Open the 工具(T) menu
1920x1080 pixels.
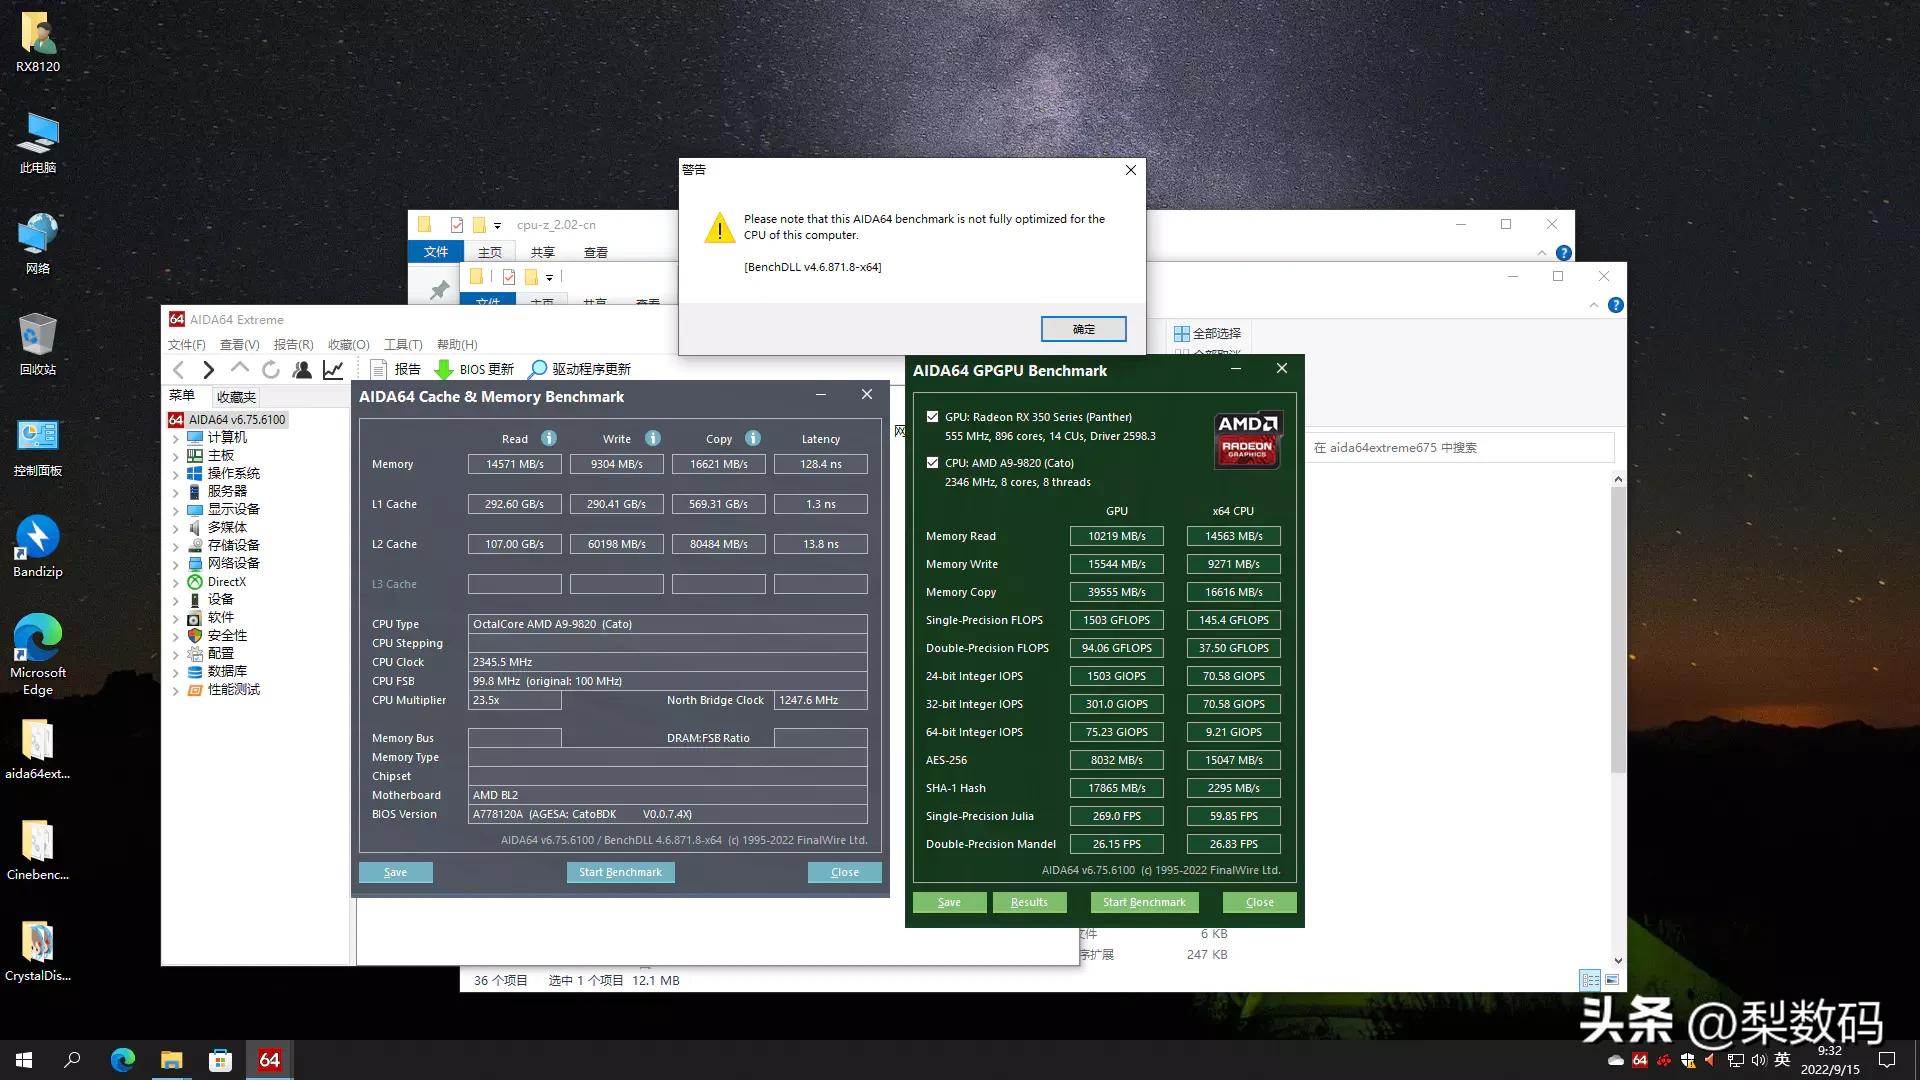(x=402, y=344)
